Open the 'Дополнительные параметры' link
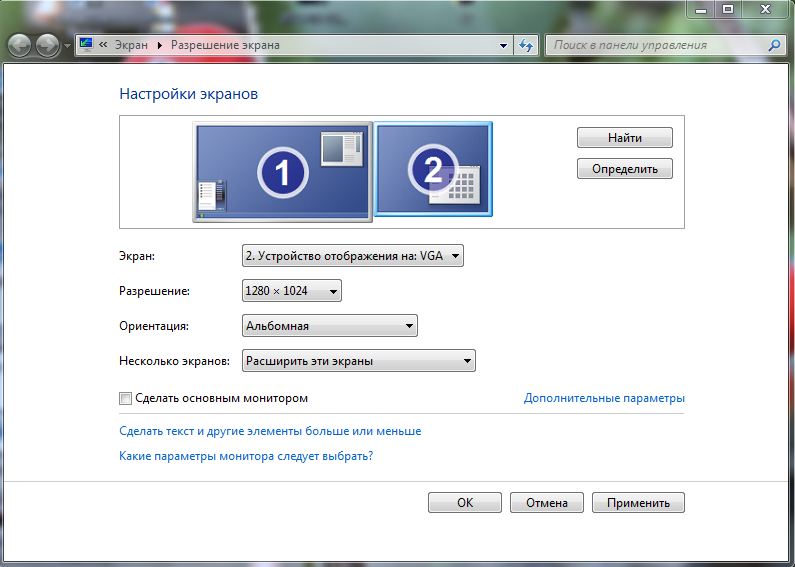Viewport: 795px width, 567px height. pos(604,398)
